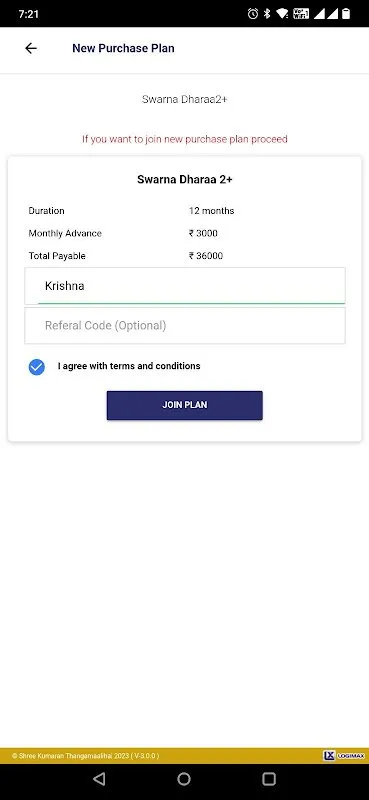Uncheck the terms and conditions checkbox
369x800 pixels.
click(37, 367)
